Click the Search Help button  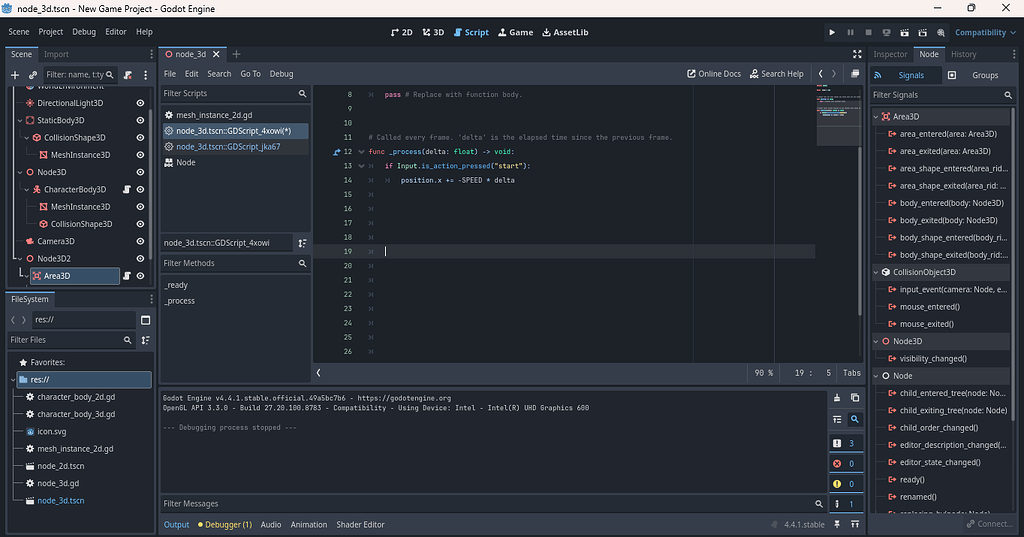pos(776,74)
